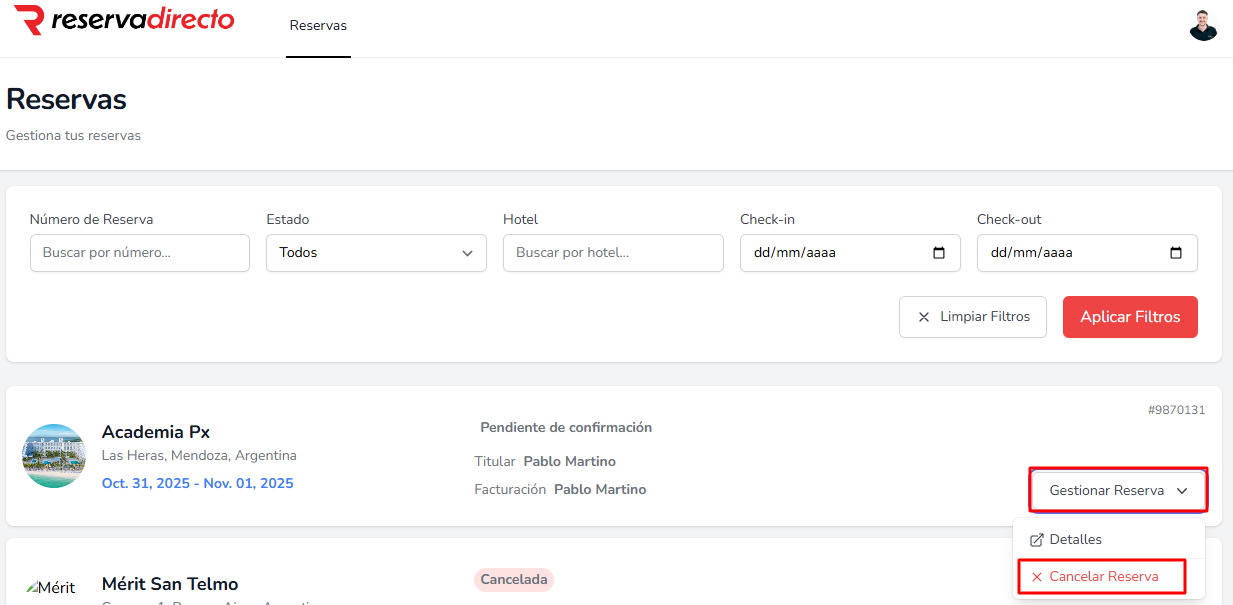This screenshot has height=605, width=1233.
Task: Click the Detalles external-link icon
Action: click(1037, 540)
